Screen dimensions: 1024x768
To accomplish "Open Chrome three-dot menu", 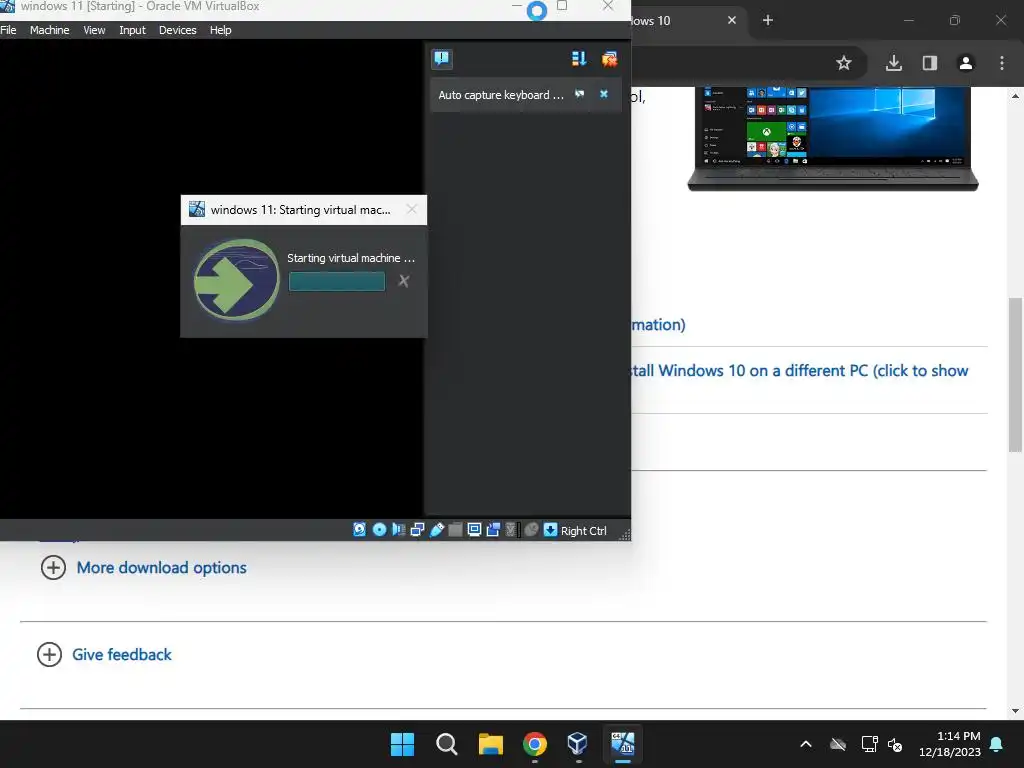I will pos(1002,63).
